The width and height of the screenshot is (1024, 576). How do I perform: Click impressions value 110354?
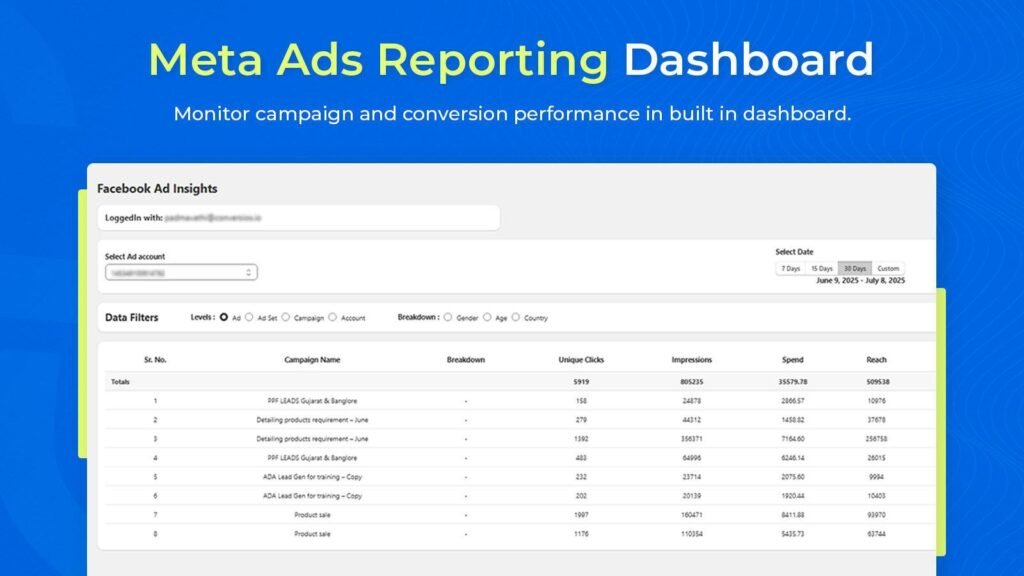tap(692, 534)
